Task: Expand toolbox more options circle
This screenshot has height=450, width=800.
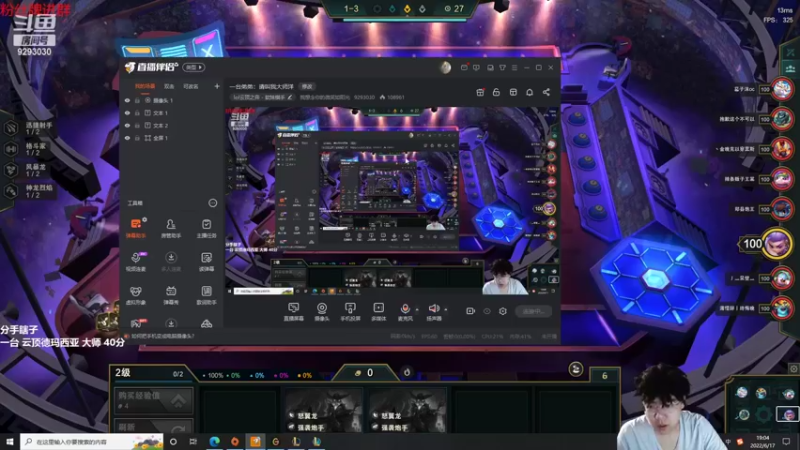Action: pyautogui.click(x=213, y=203)
